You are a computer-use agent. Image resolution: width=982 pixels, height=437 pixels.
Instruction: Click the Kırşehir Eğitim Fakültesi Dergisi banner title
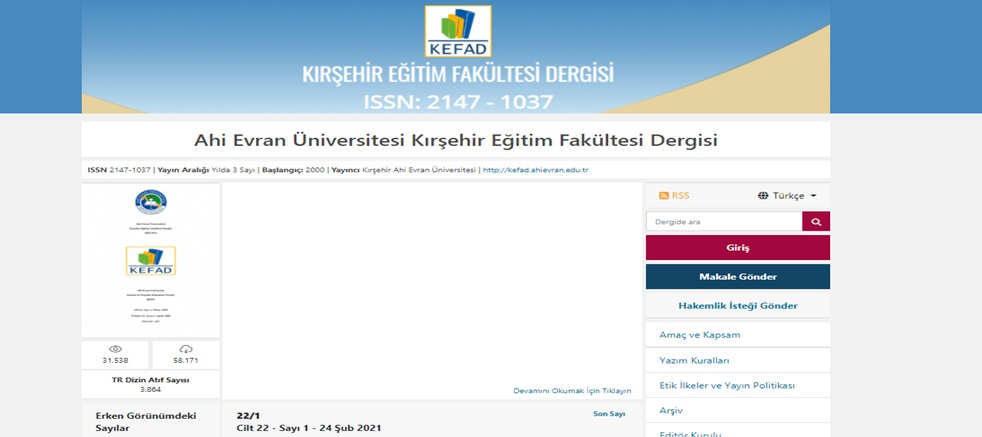coord(458,75)
